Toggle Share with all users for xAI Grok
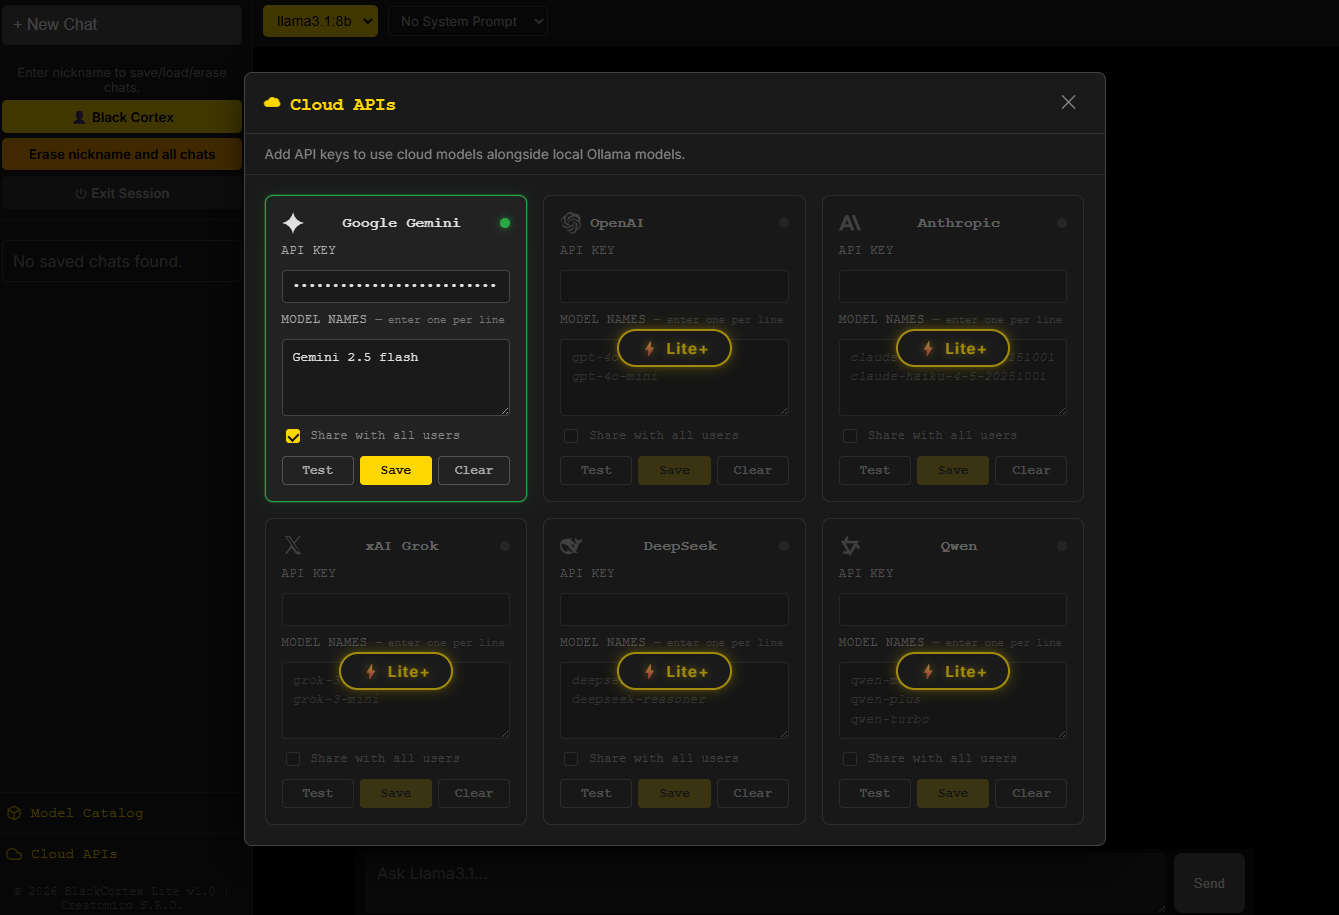 pos(293,759)
